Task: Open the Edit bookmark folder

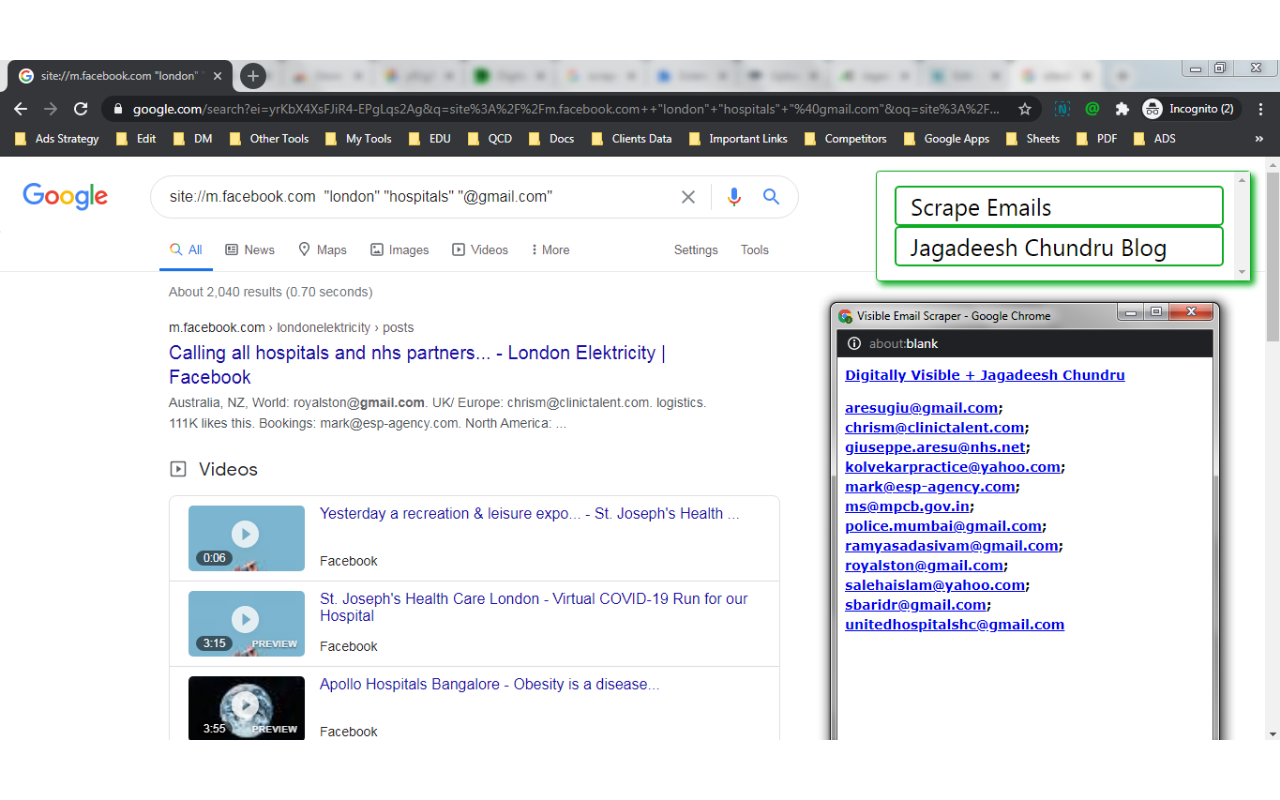Action: coord(136,139)
